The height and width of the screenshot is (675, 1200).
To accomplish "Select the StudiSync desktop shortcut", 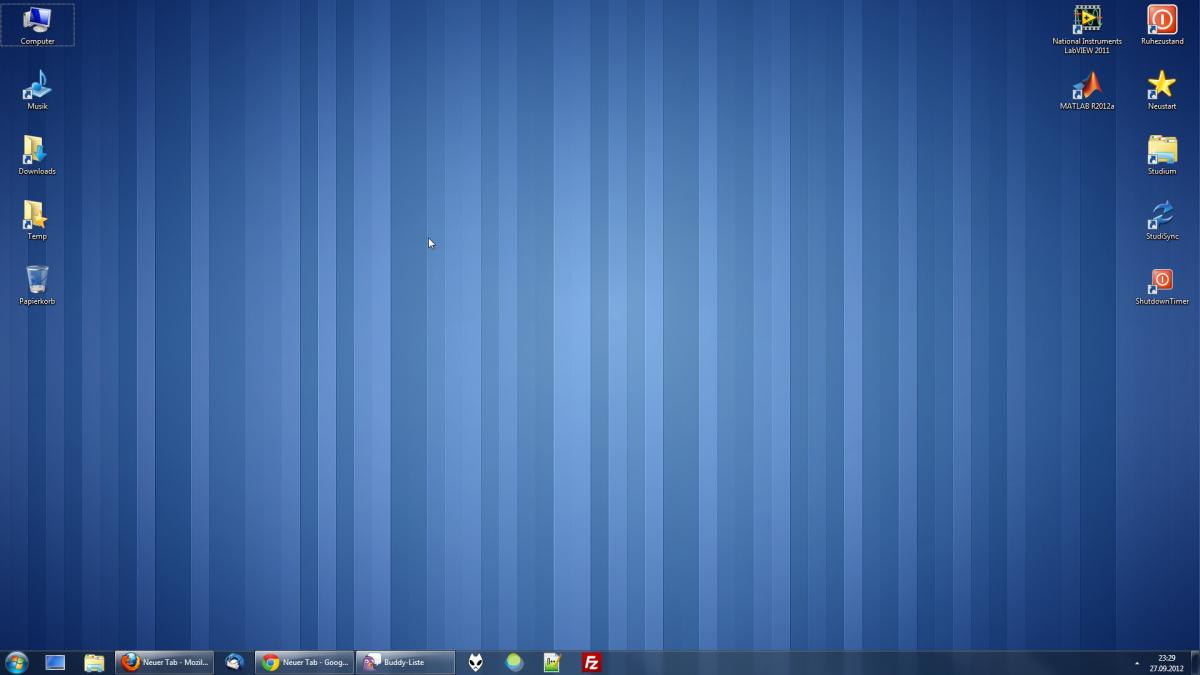I will tap(1161, 216).
